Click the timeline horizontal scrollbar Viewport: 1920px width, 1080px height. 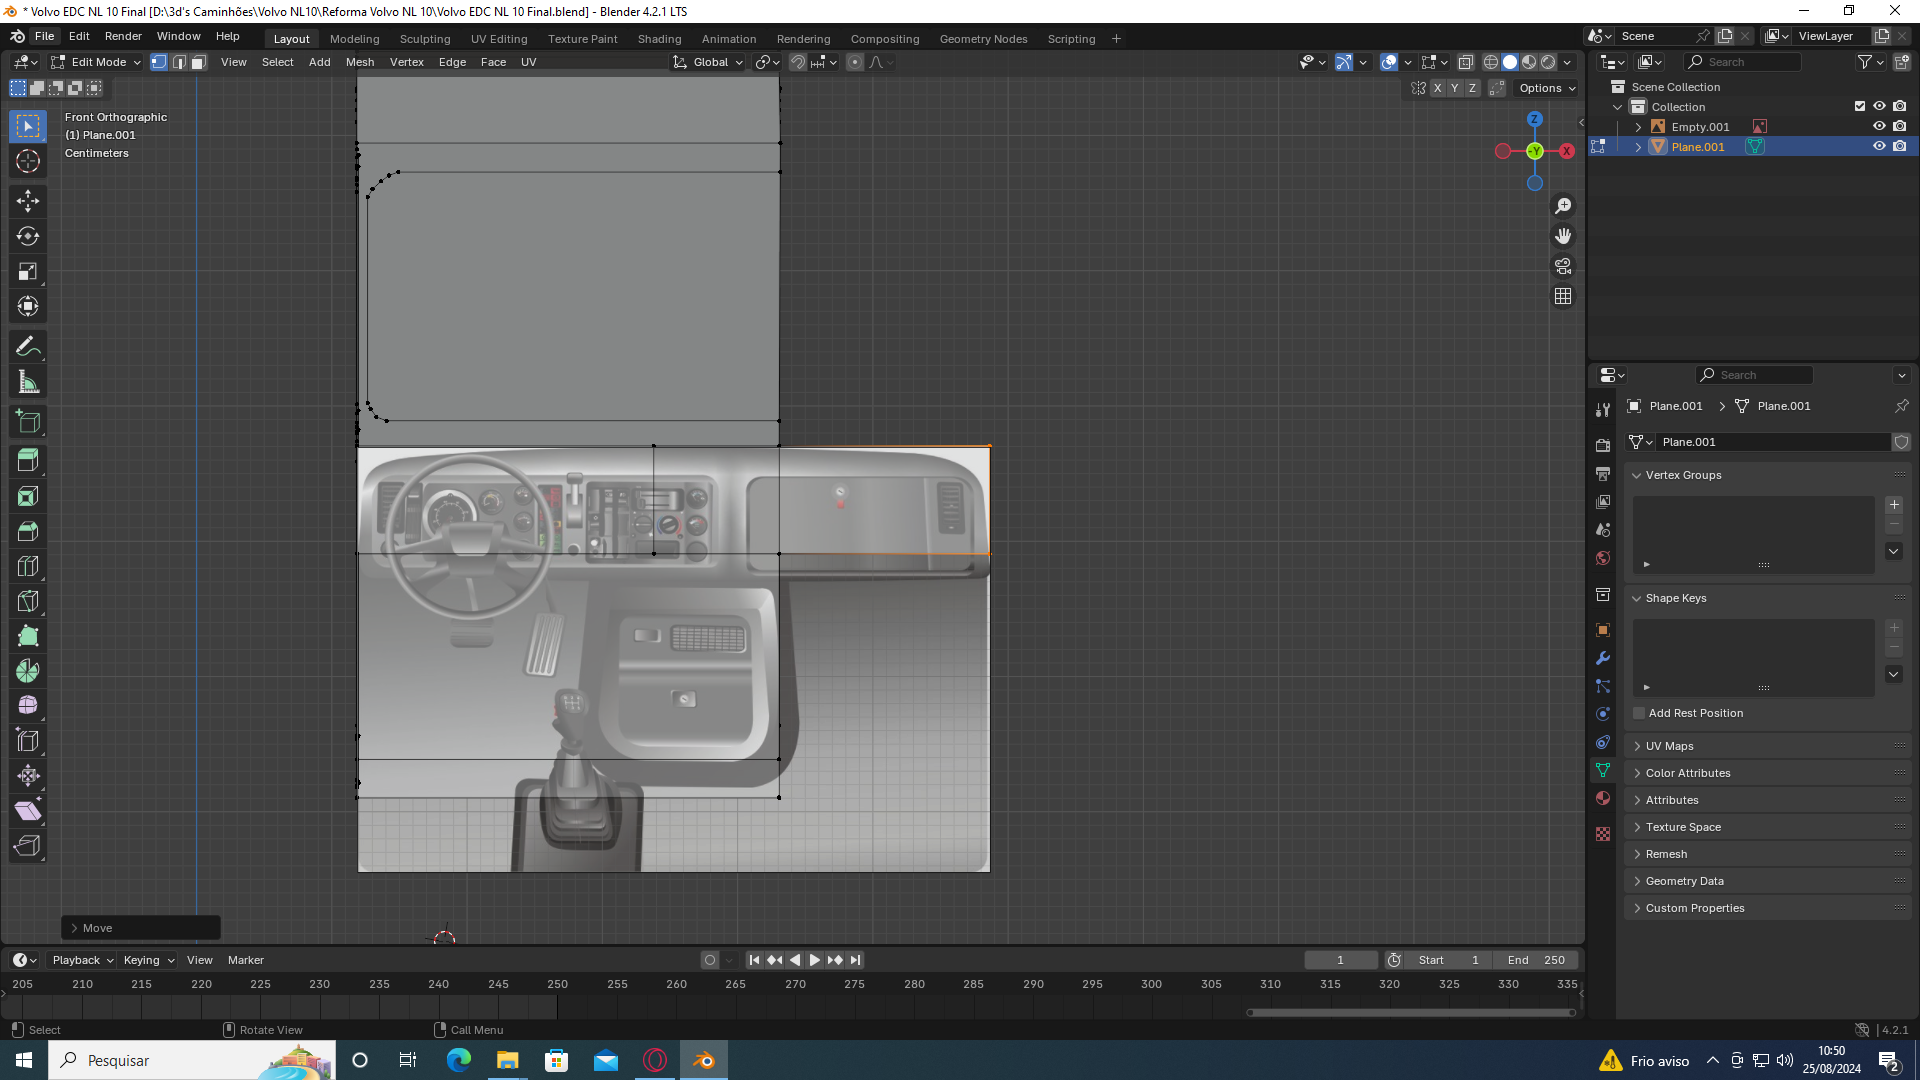1410,1012
